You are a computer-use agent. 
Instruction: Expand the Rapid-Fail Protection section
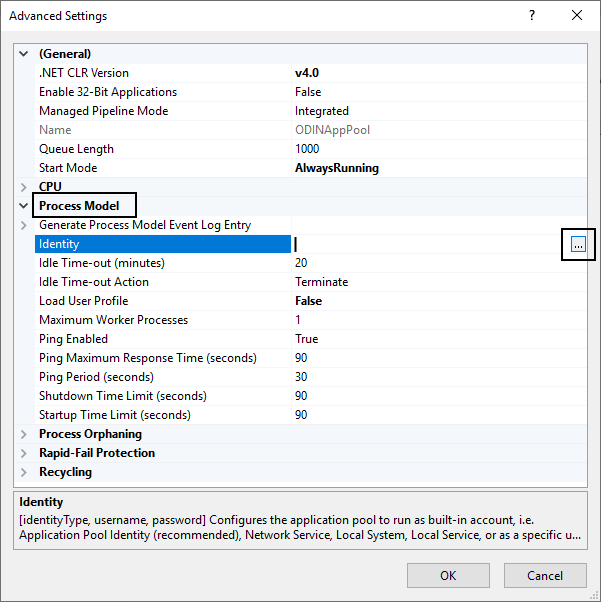24,453
